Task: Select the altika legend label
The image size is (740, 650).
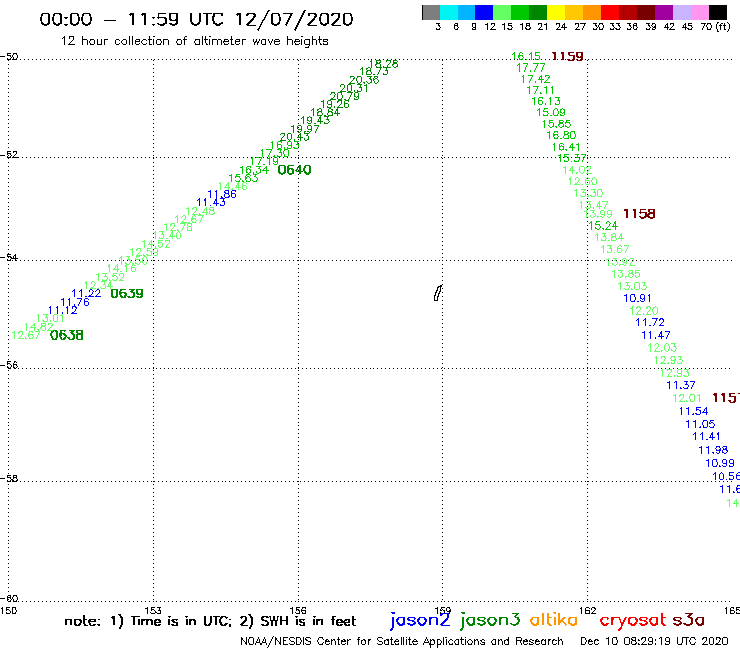Action: pos(553,619)
